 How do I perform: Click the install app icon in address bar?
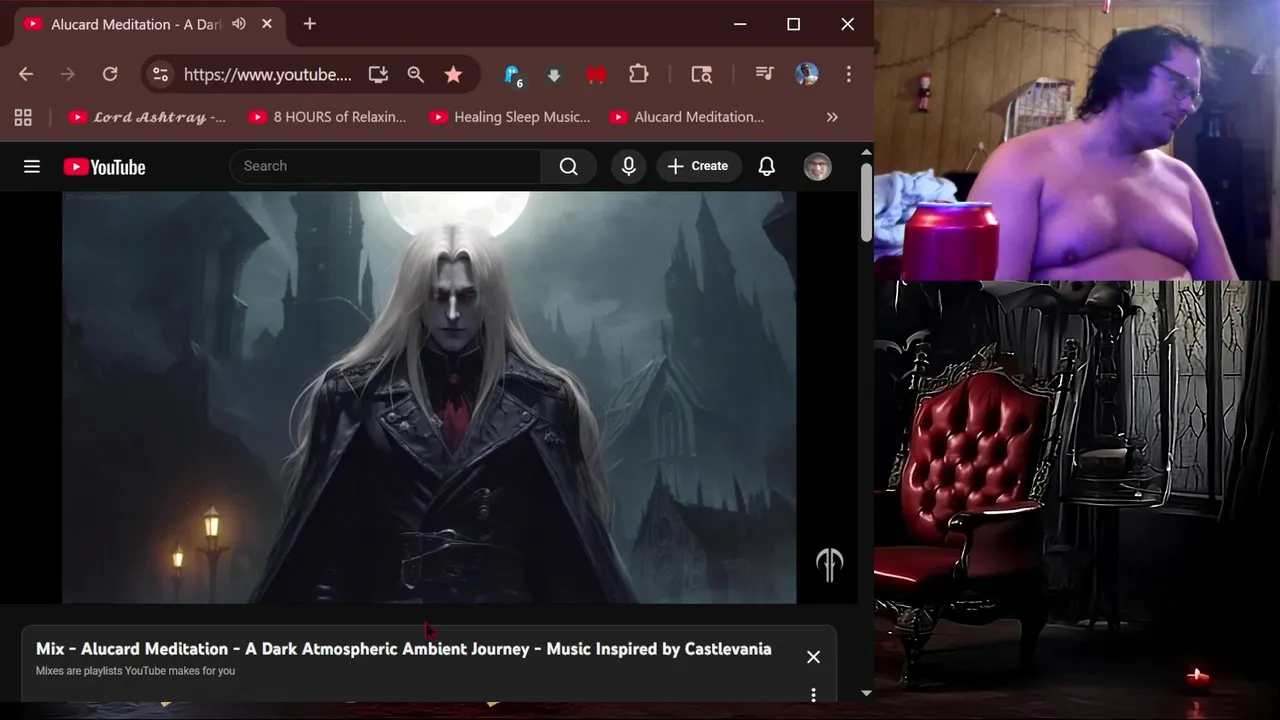click(x=378, y=74)
